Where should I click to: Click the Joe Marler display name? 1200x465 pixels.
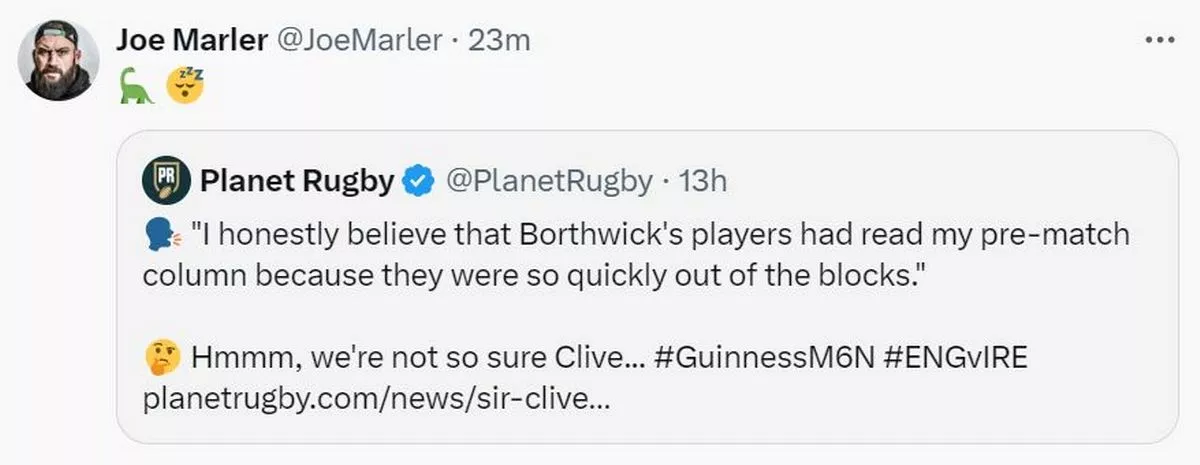click(x=191, y=39)
